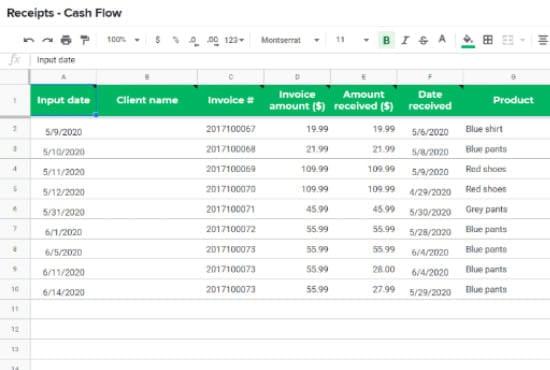Screen dimensions: 550x370
Task: Format as percent
Action: click(x=175, y=40)
